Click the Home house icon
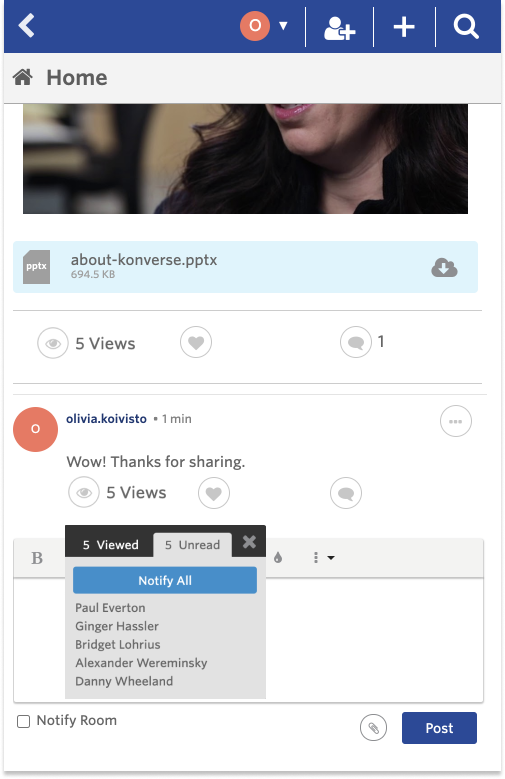The height and width of the screenshot is (779, 505). coord(23,78)
